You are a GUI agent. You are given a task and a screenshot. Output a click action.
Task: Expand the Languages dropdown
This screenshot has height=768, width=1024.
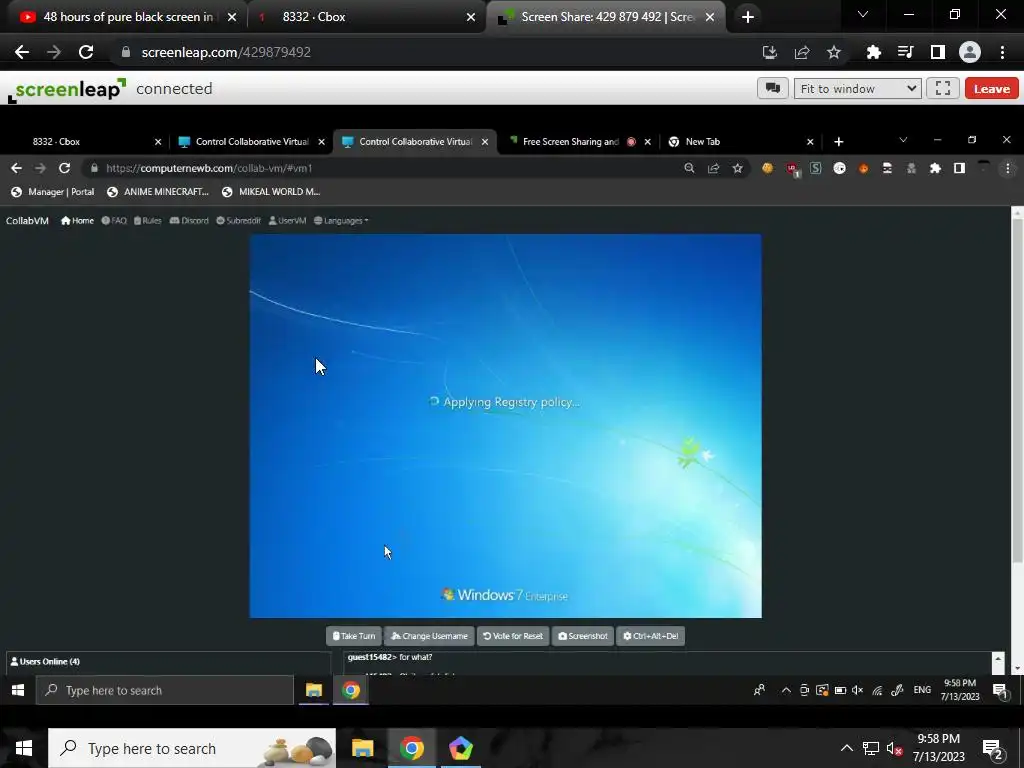341,221
